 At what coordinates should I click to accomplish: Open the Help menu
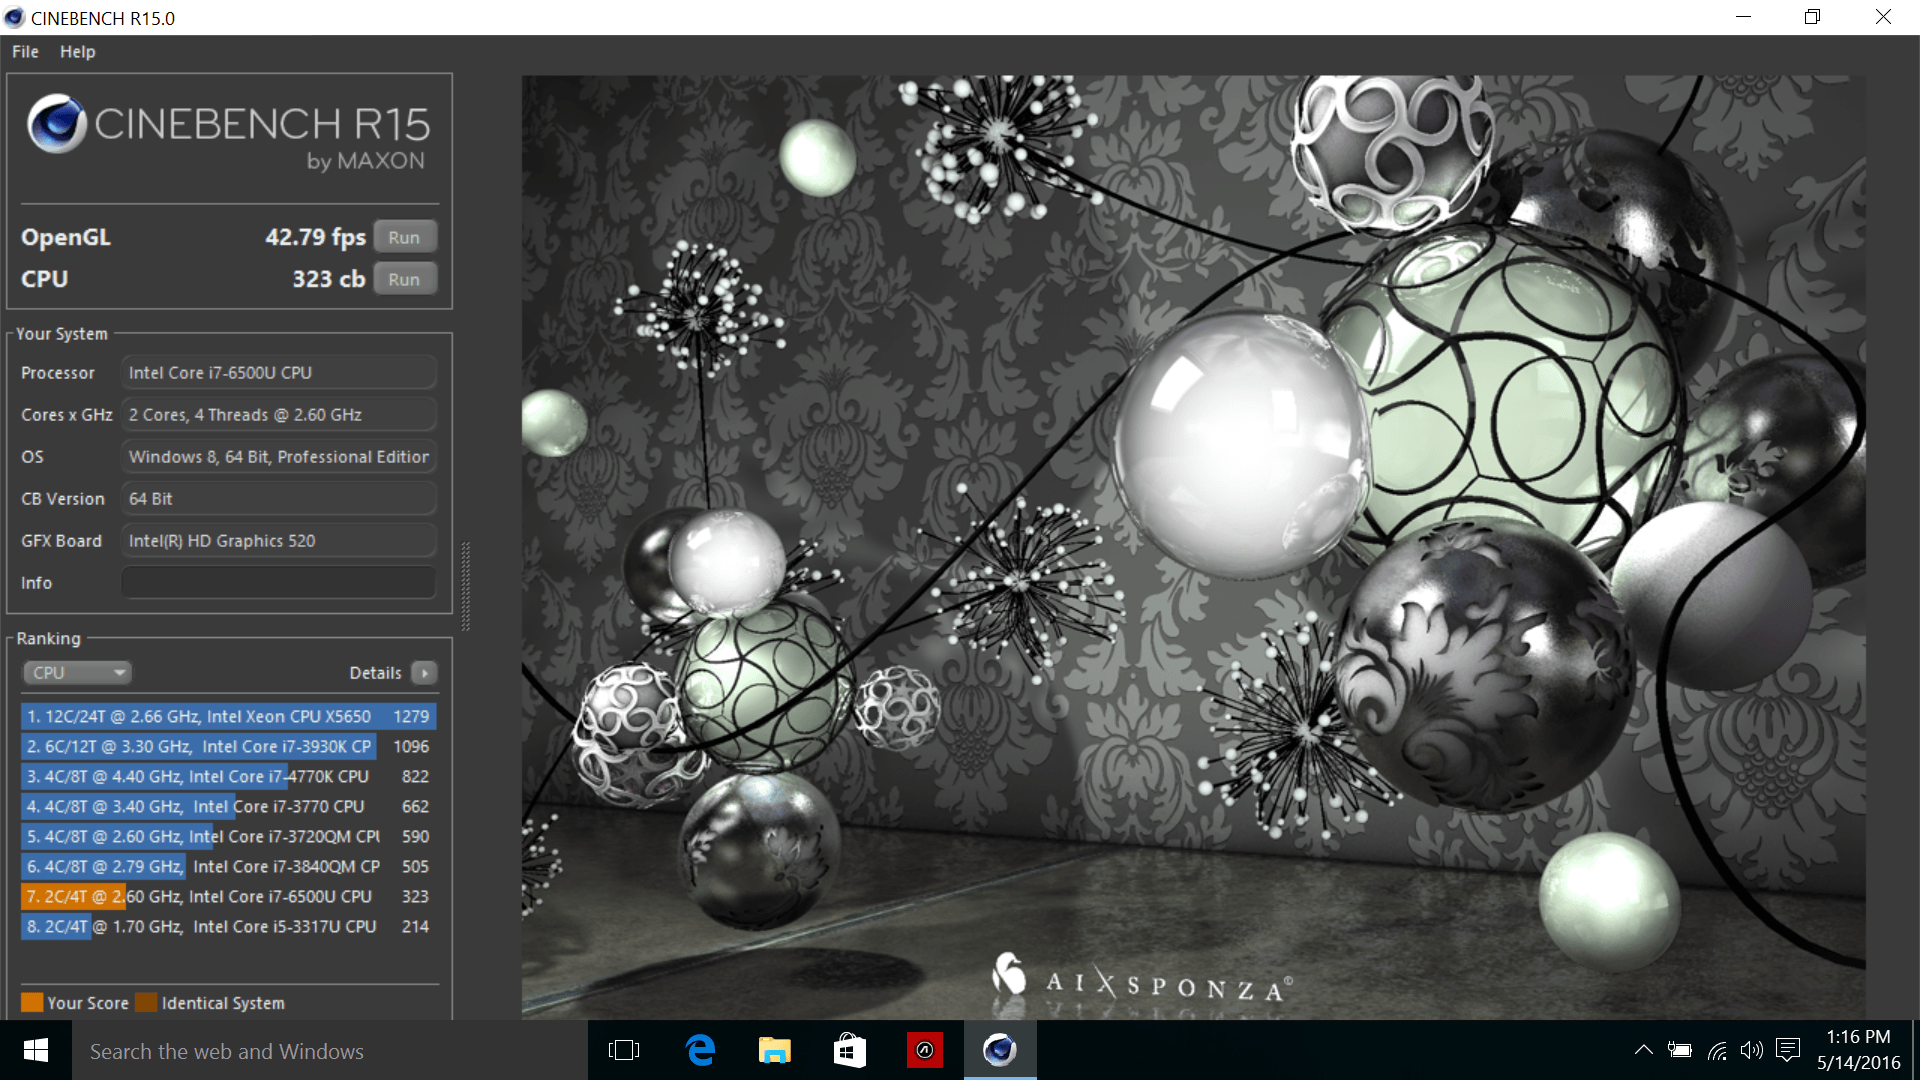tap(77, 52)
